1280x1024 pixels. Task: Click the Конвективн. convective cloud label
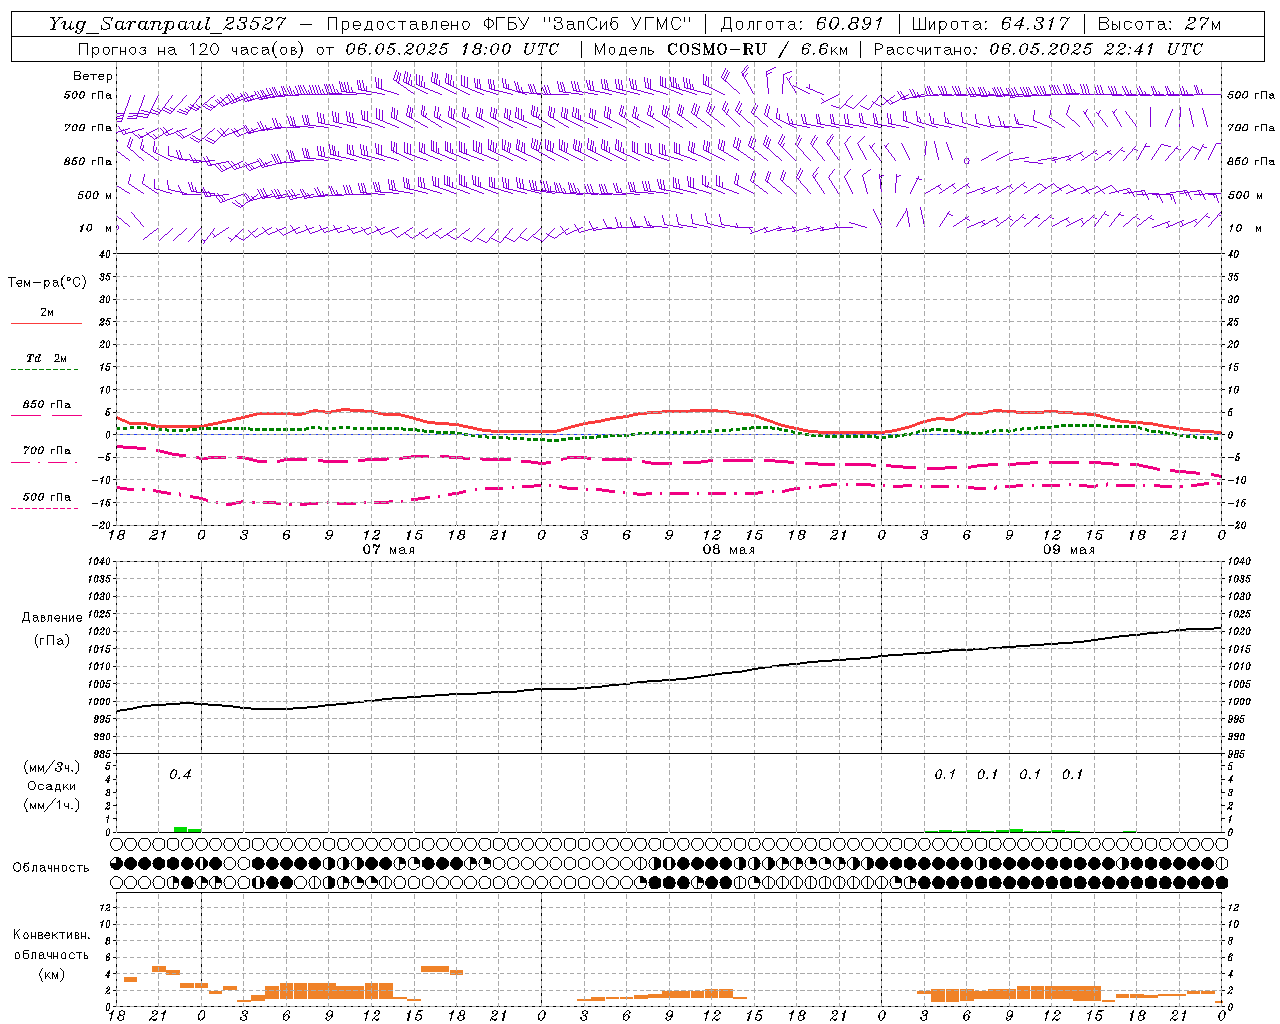[x=51, y=935]
